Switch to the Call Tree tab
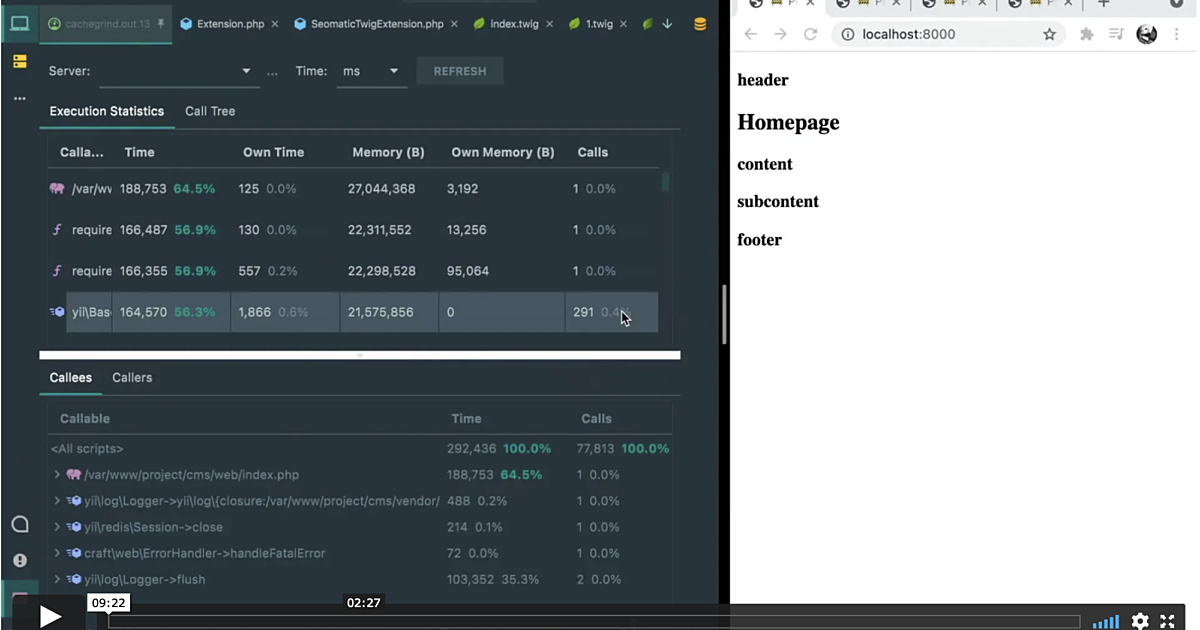Image resolution: width=1200 pixels, height=630 pixels. (209, 111)
